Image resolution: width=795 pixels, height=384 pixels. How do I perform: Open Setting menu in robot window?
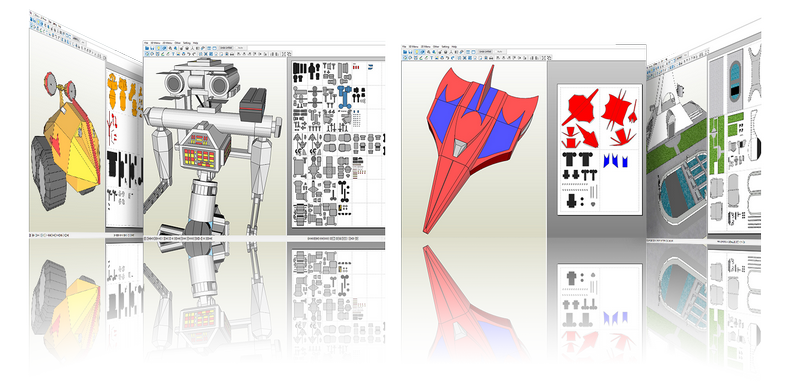pos(187,43)
